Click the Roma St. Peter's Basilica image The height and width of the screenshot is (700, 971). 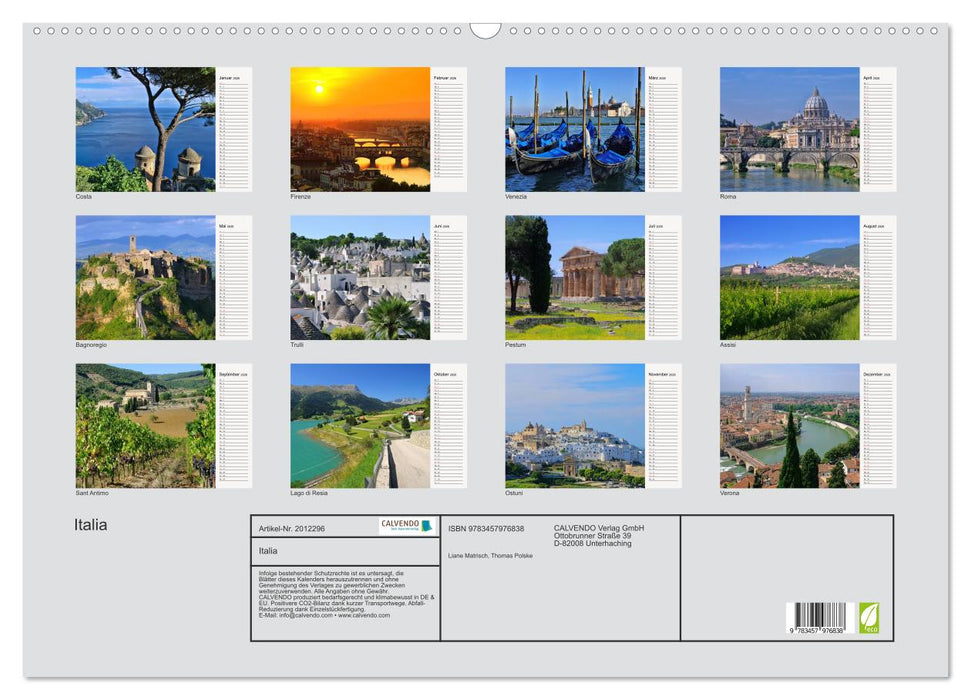(x=791, y=128)
